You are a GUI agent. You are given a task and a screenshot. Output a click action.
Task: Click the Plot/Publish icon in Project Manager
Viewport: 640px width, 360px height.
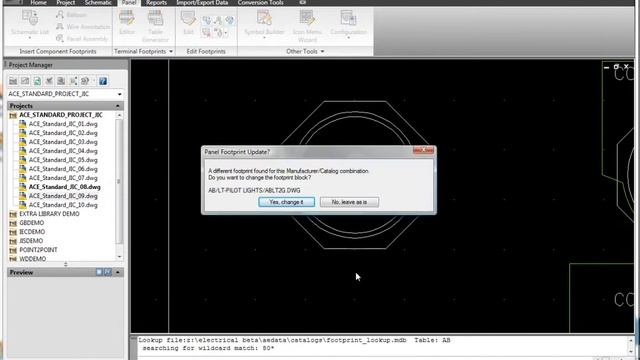click(x=85, y=81)
